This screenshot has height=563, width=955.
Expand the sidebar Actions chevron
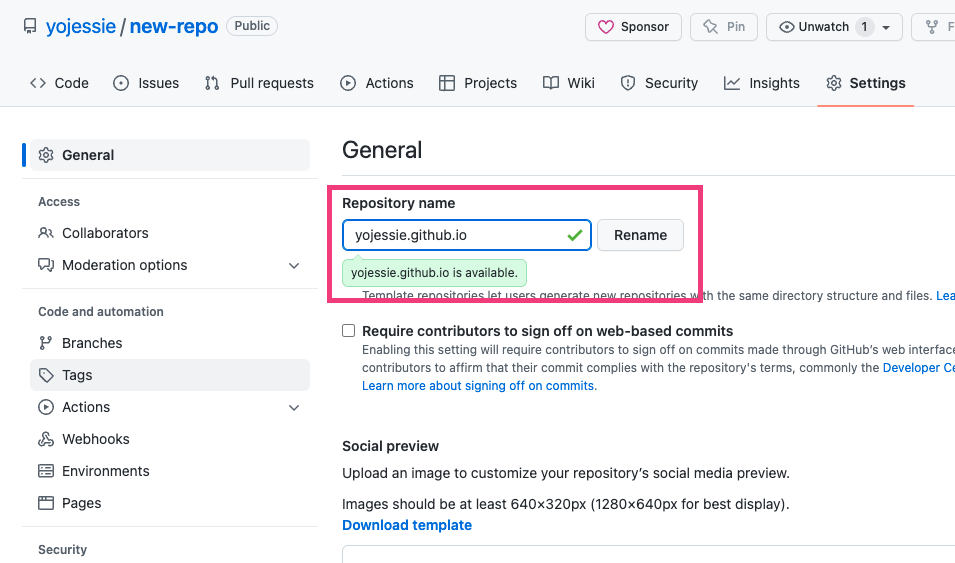click(294, 408)
